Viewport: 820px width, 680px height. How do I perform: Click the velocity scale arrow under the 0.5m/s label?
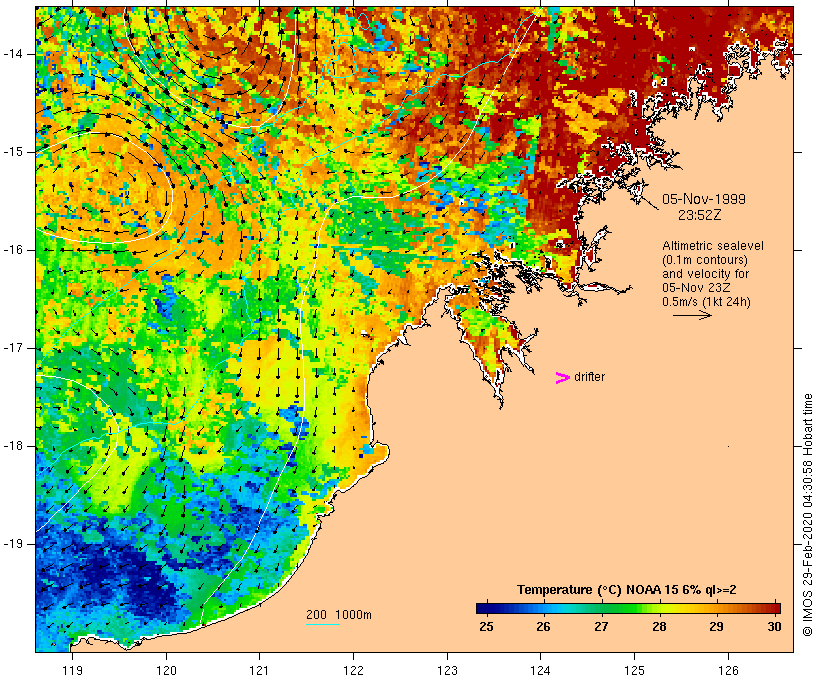tap(692, 315)
